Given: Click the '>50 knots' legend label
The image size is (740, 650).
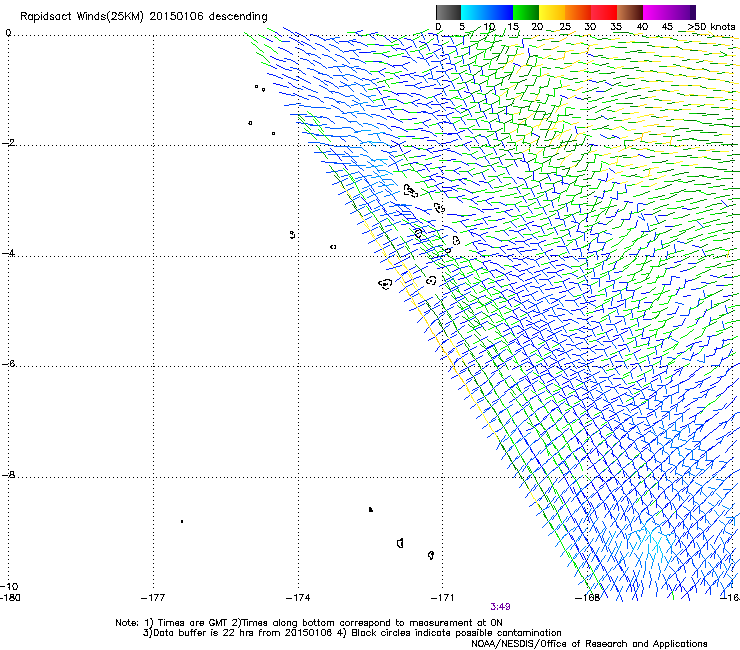Looking at the screenshot, I should 711,27.
